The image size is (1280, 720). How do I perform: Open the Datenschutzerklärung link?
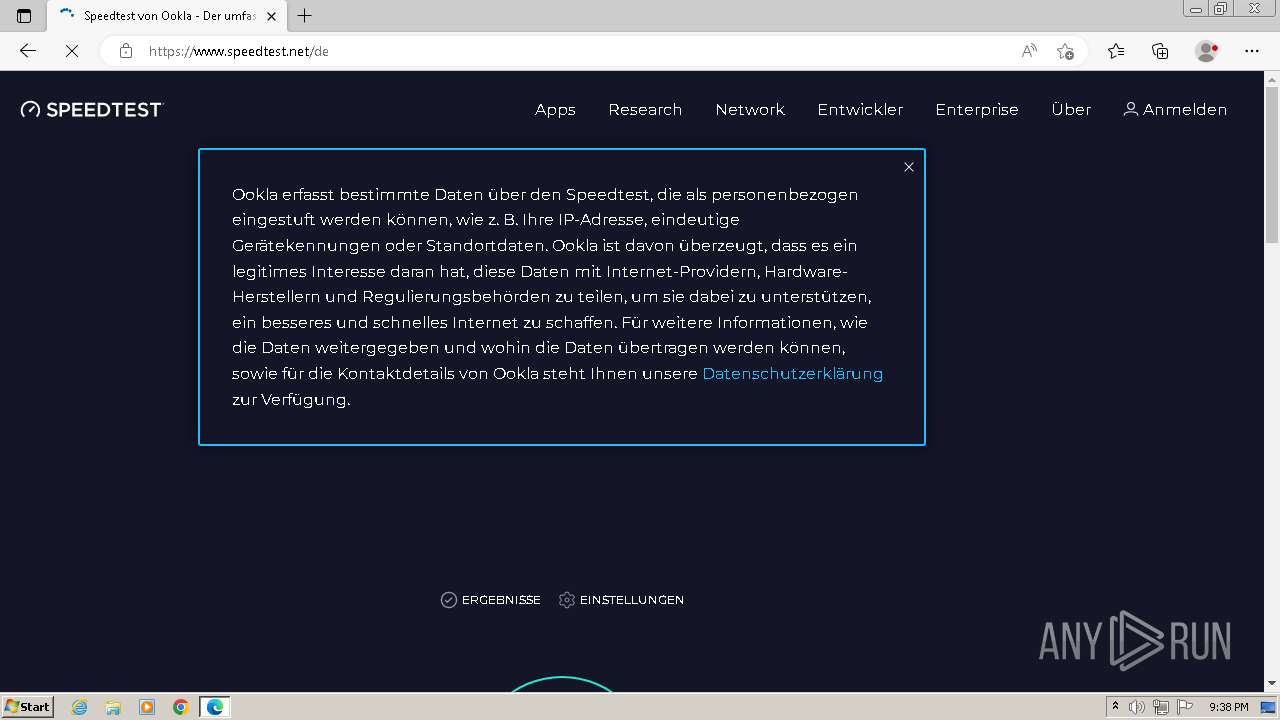(x=792, y=373)
